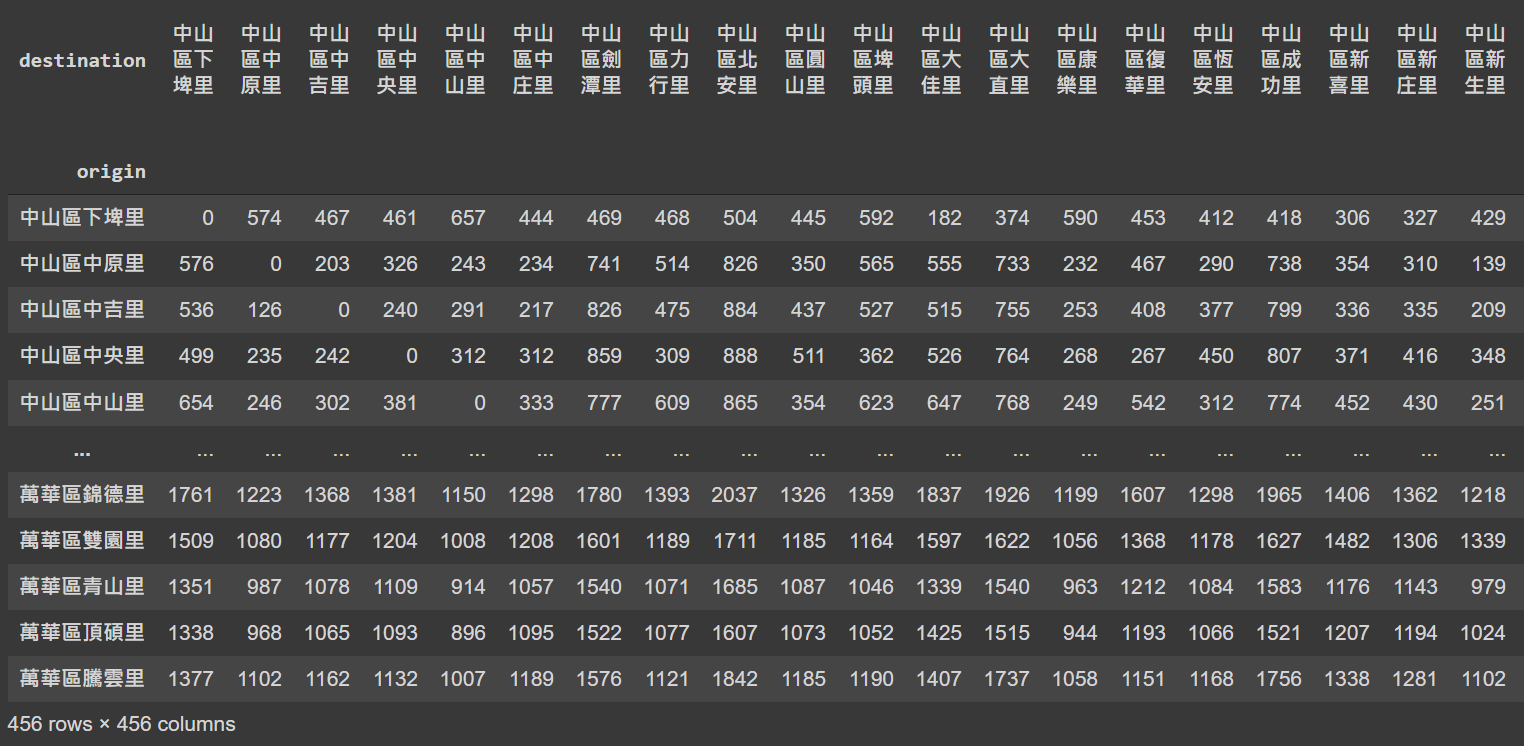Click value 896 in the 萬華區頂碩里 row
The image size is (1524, 746).
[x=468, y=633]
